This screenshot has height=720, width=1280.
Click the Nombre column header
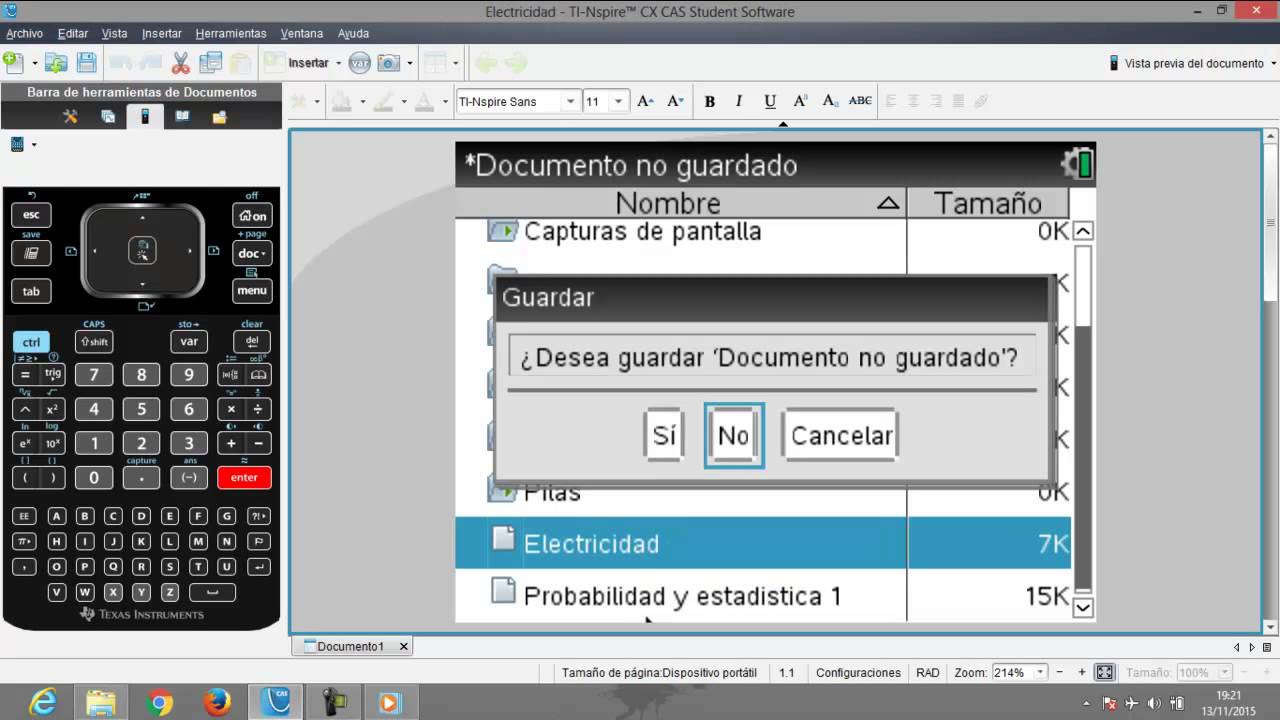pyautogui.click(x=680, y=203)
